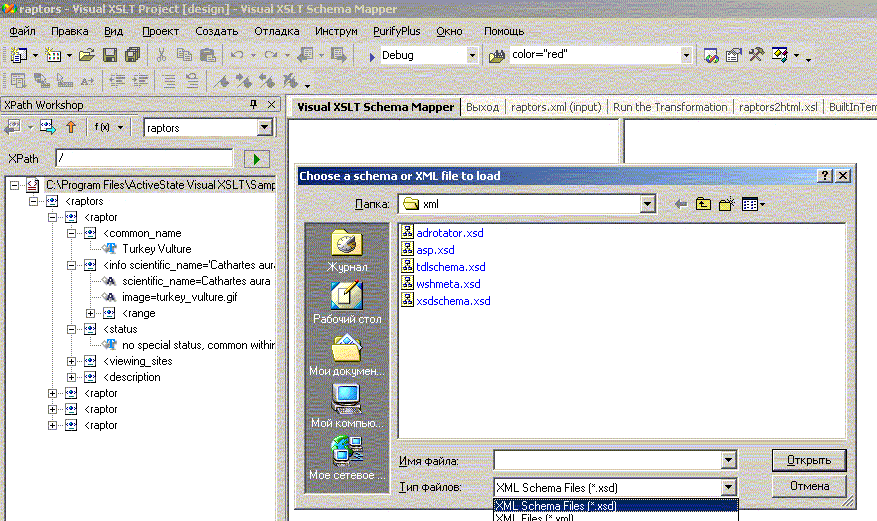Screen dimensions: 877x521
Task: Open the raptors document dropdown
Action: tap(265, 128)
